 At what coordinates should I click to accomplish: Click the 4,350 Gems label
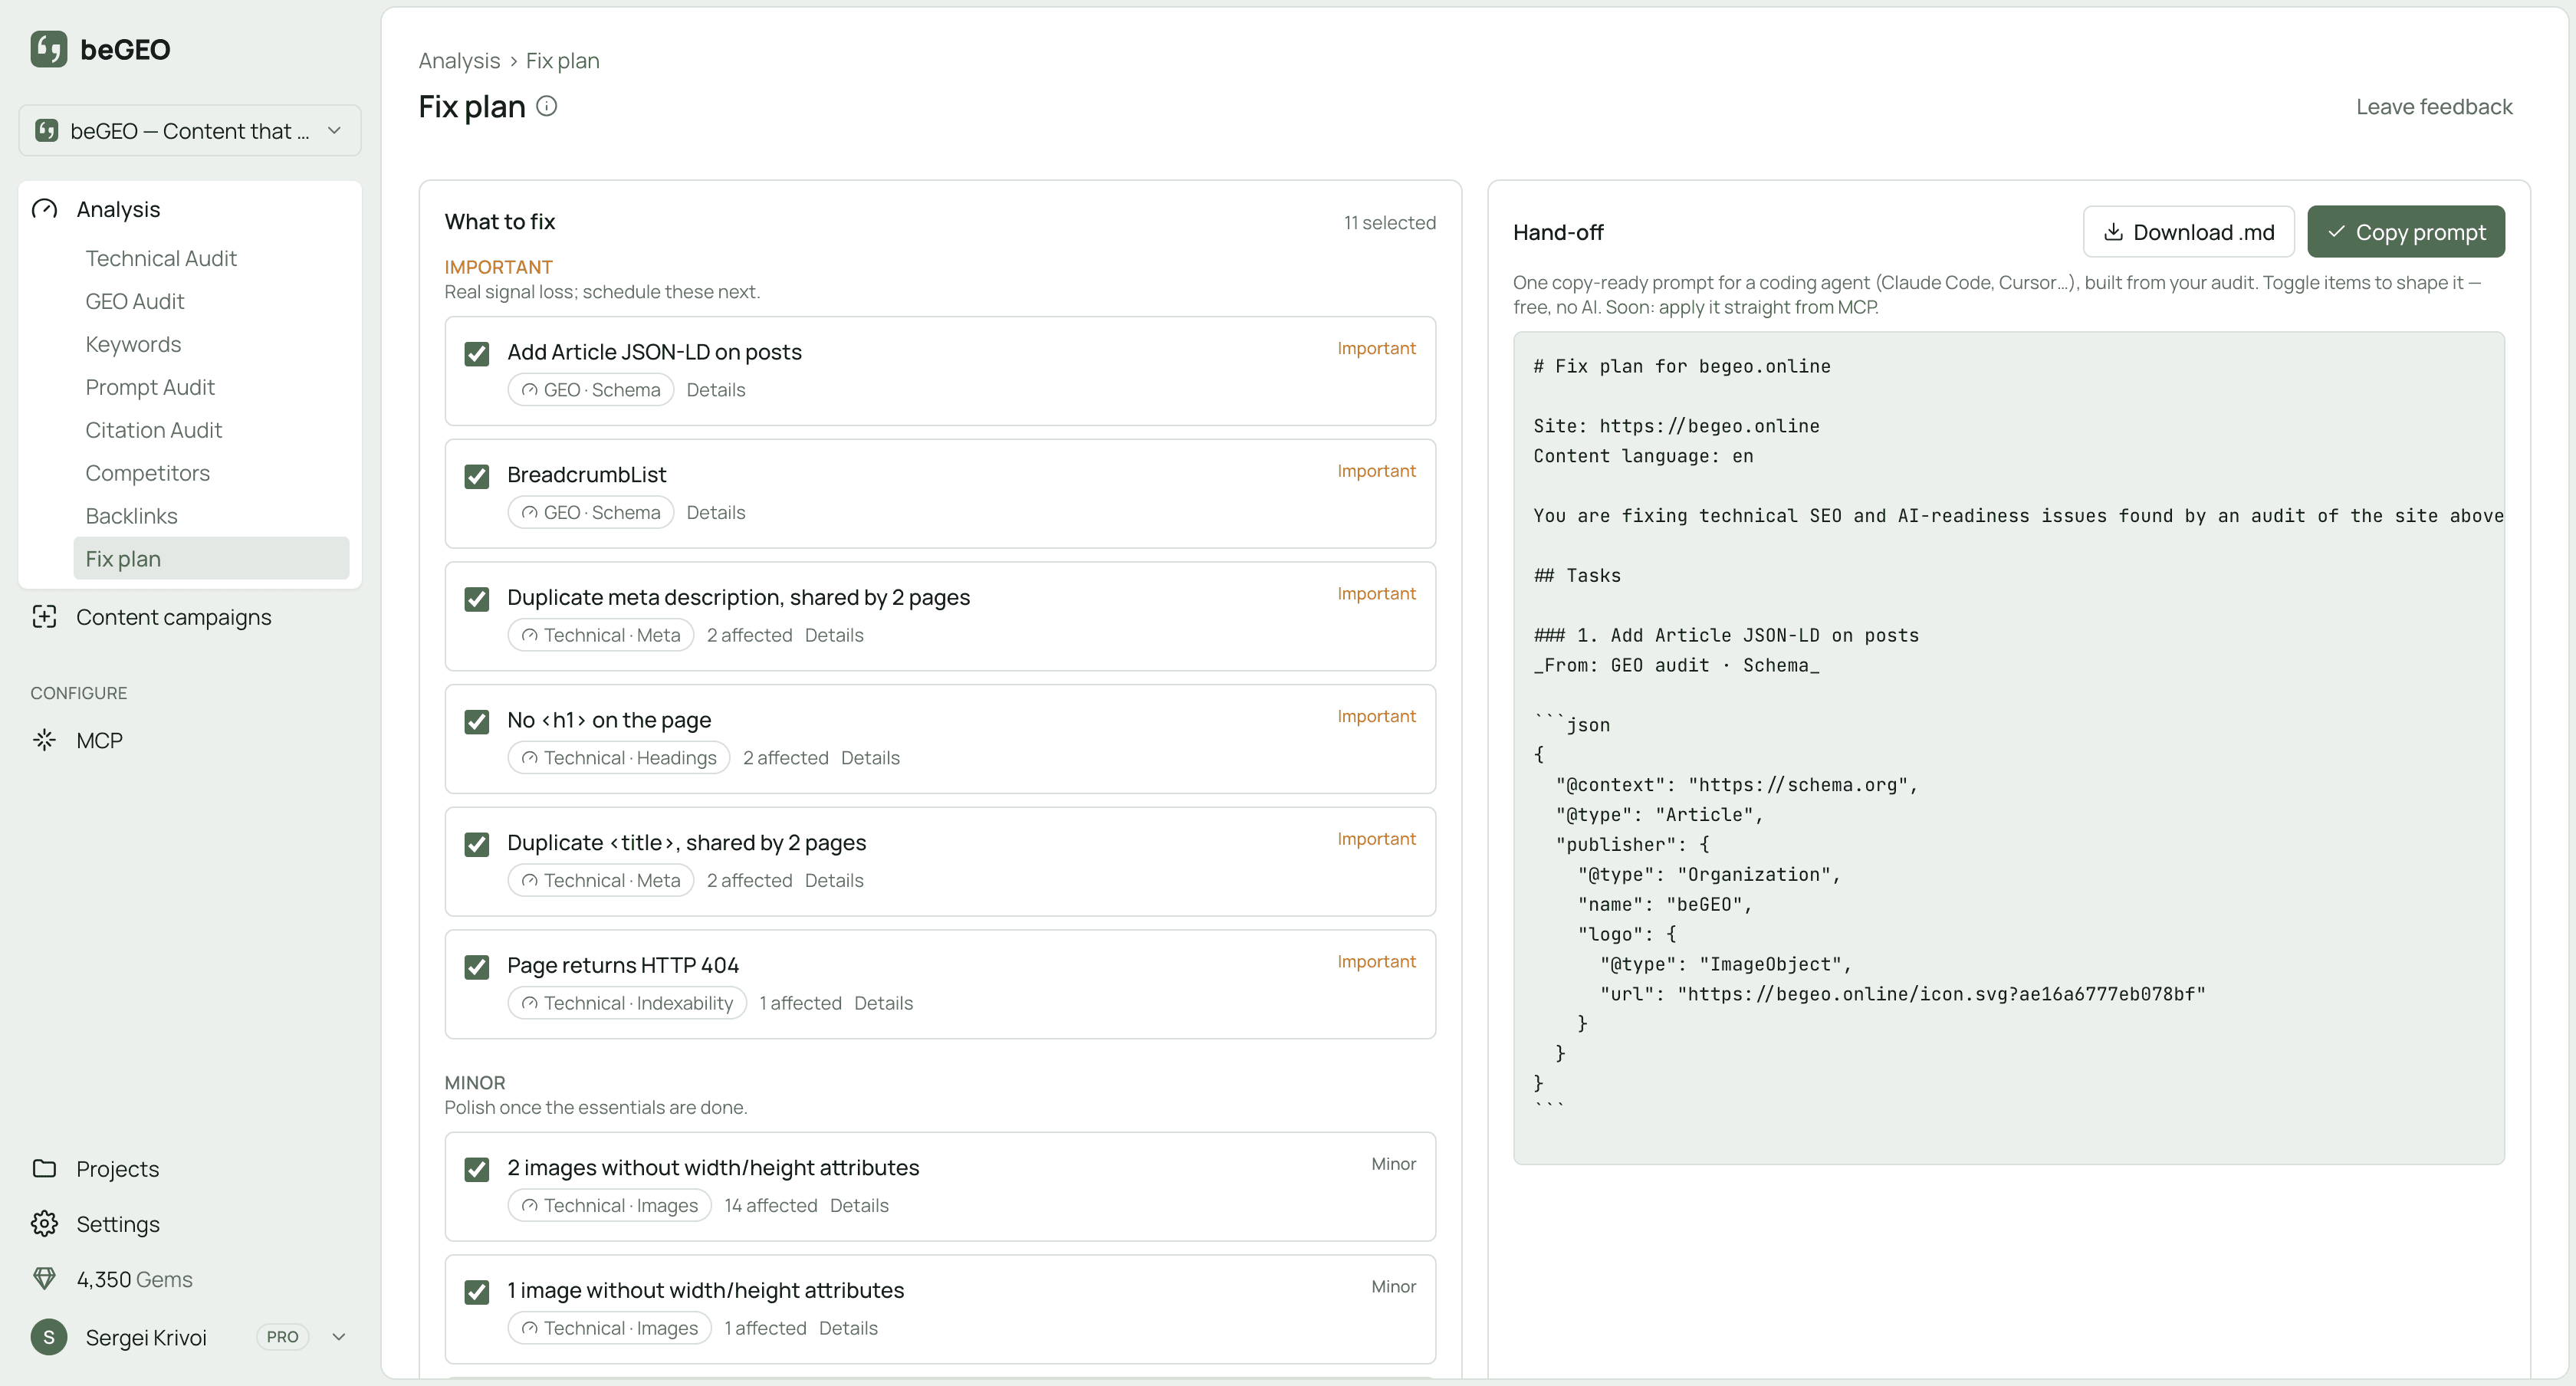tap(134, 1279)
